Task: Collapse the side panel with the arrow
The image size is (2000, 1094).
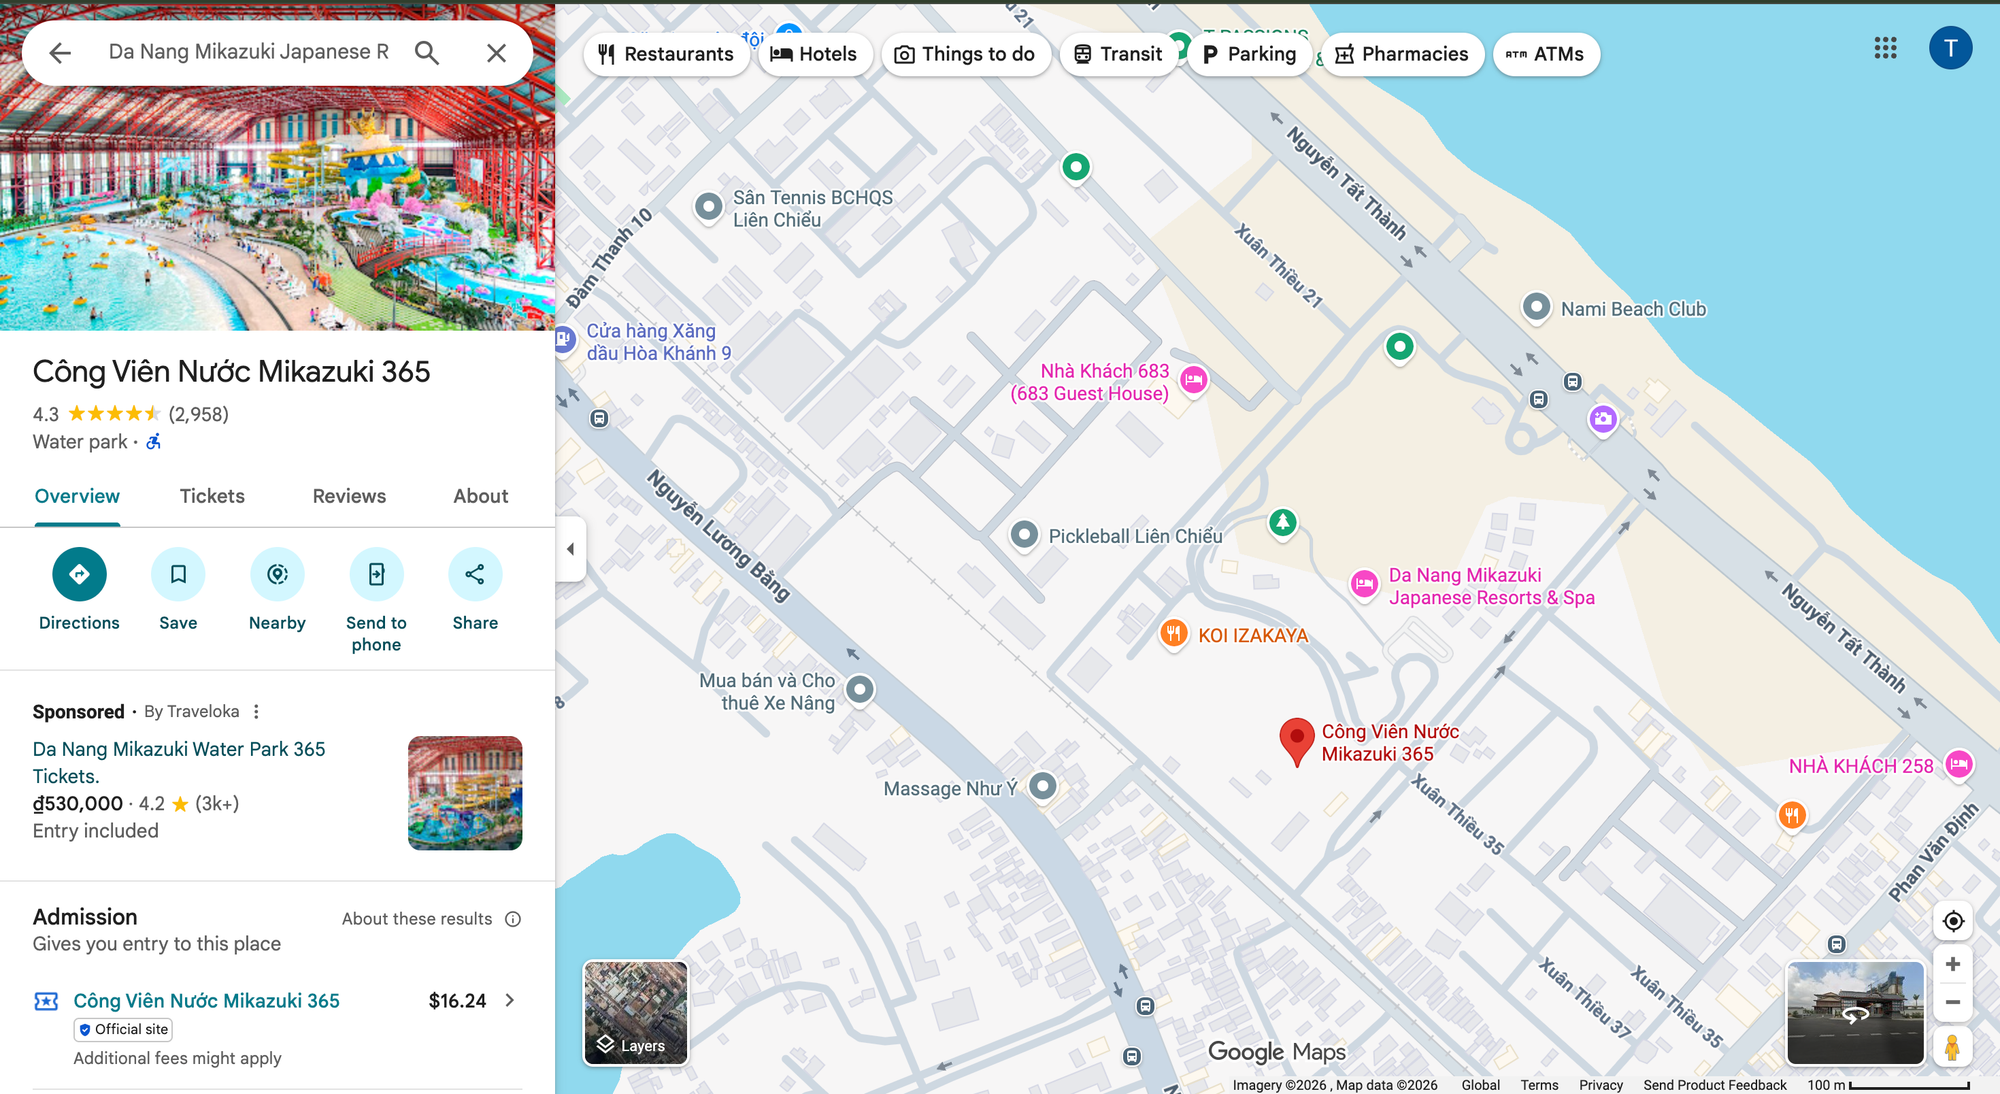Action: tap(570, 549)
